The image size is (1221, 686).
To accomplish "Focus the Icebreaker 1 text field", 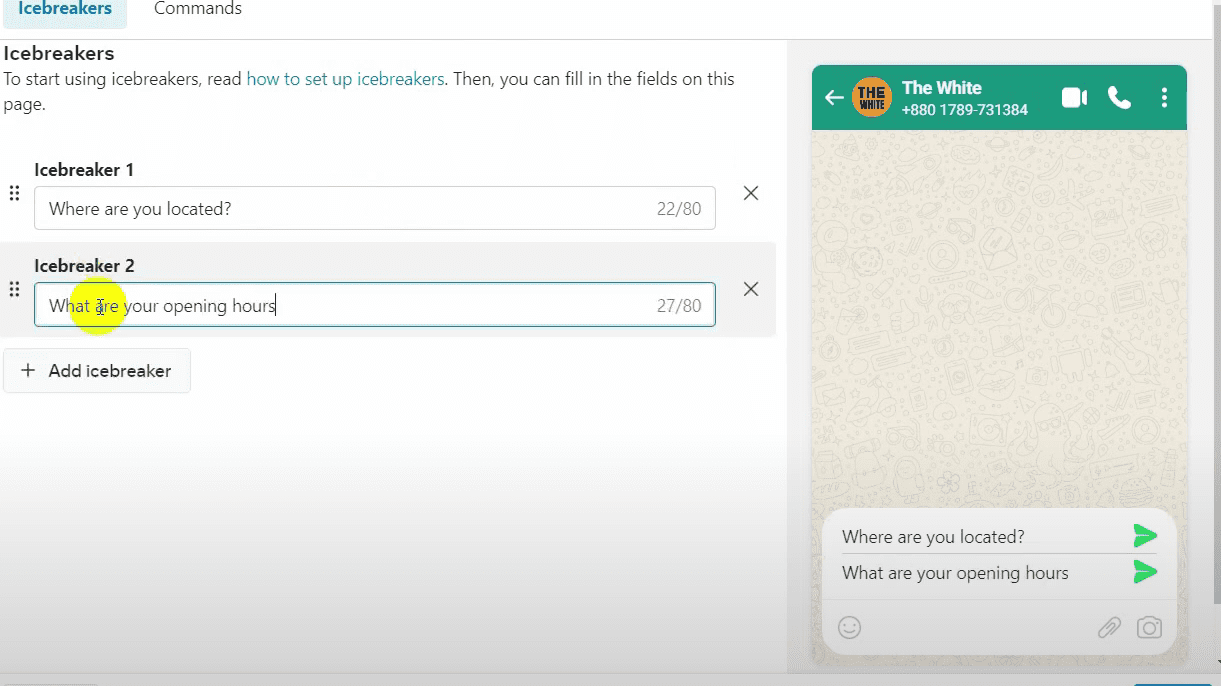I will click(x=340, y=208).
